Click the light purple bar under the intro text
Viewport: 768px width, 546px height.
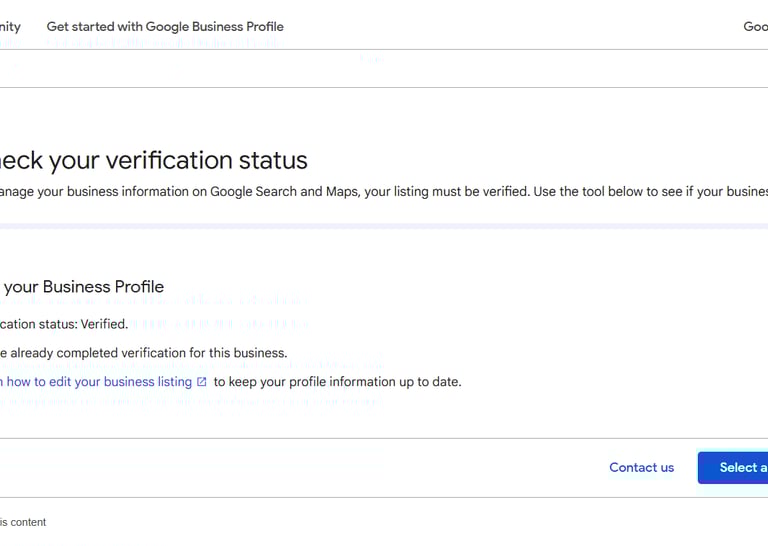[384, 226]
